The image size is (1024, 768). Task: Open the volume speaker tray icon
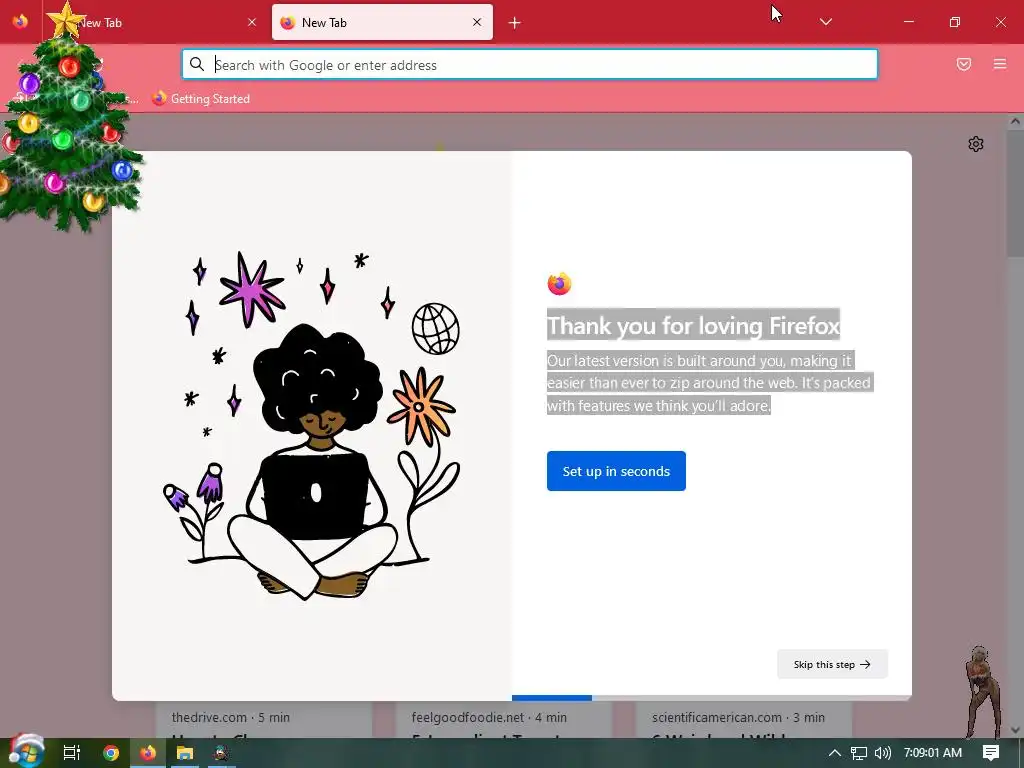click(x=882, y=753)
